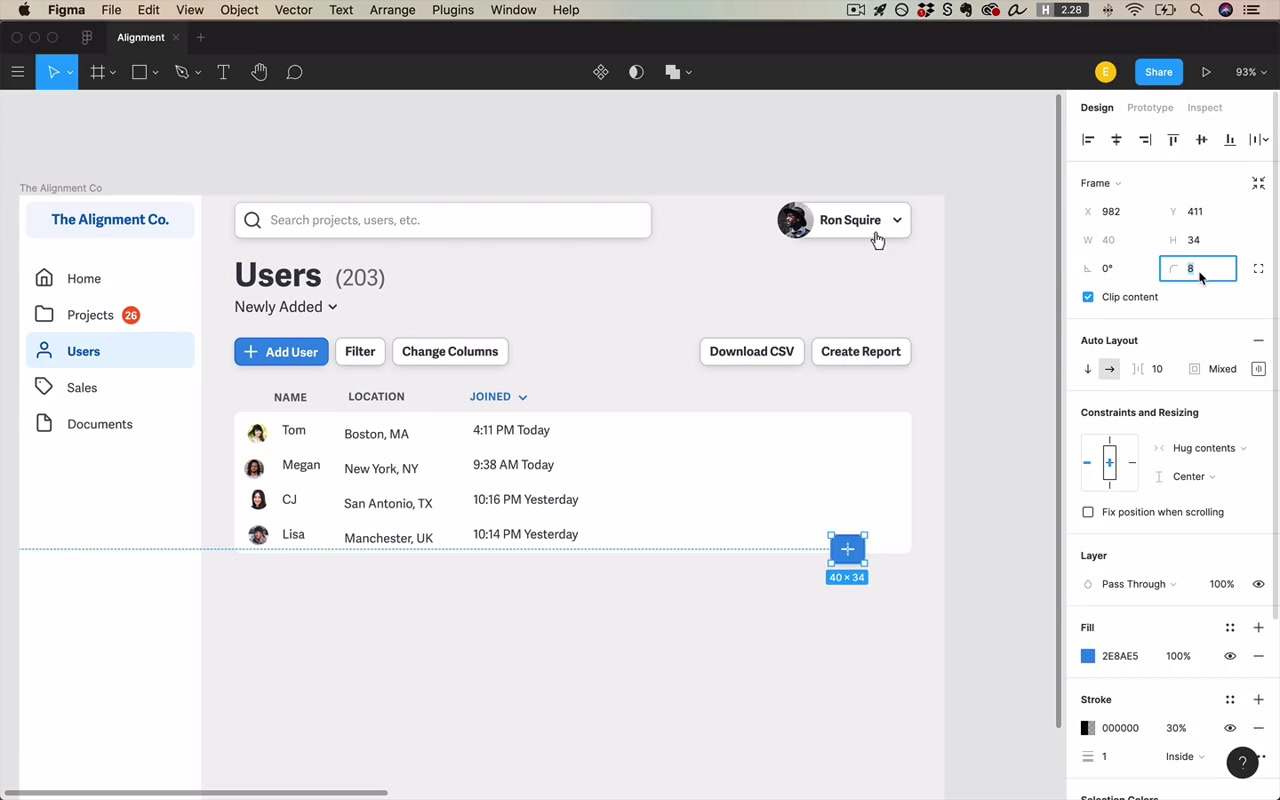Click the Create Report button

point(861,352)
